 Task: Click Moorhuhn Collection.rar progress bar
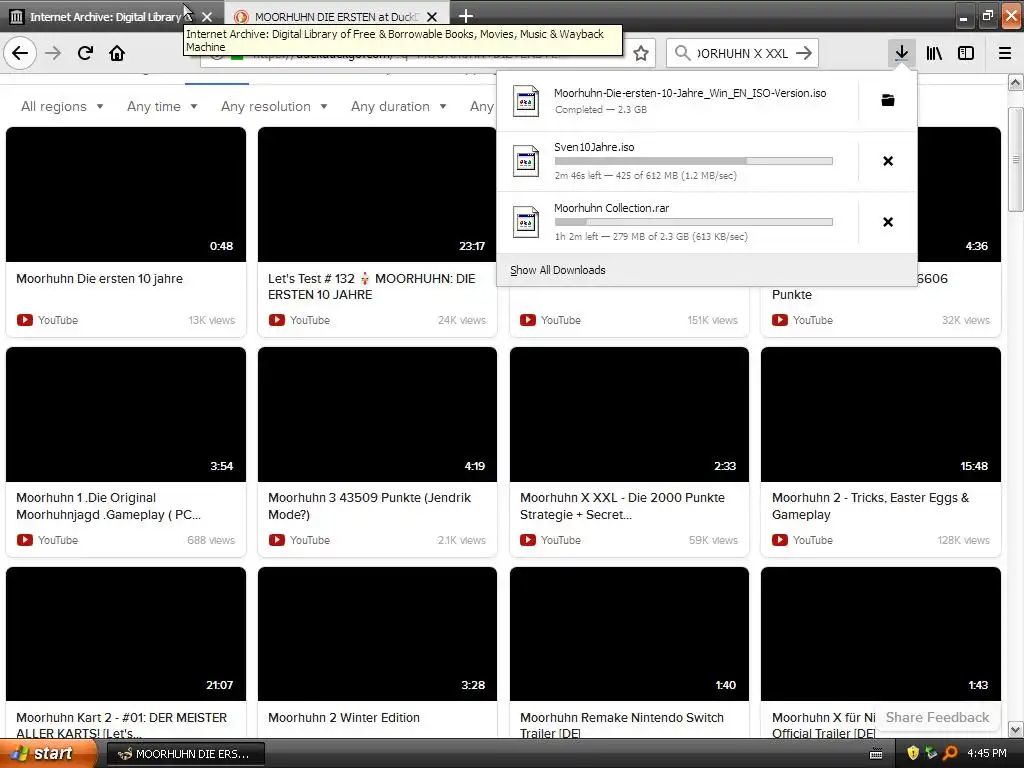pos(694,222)
